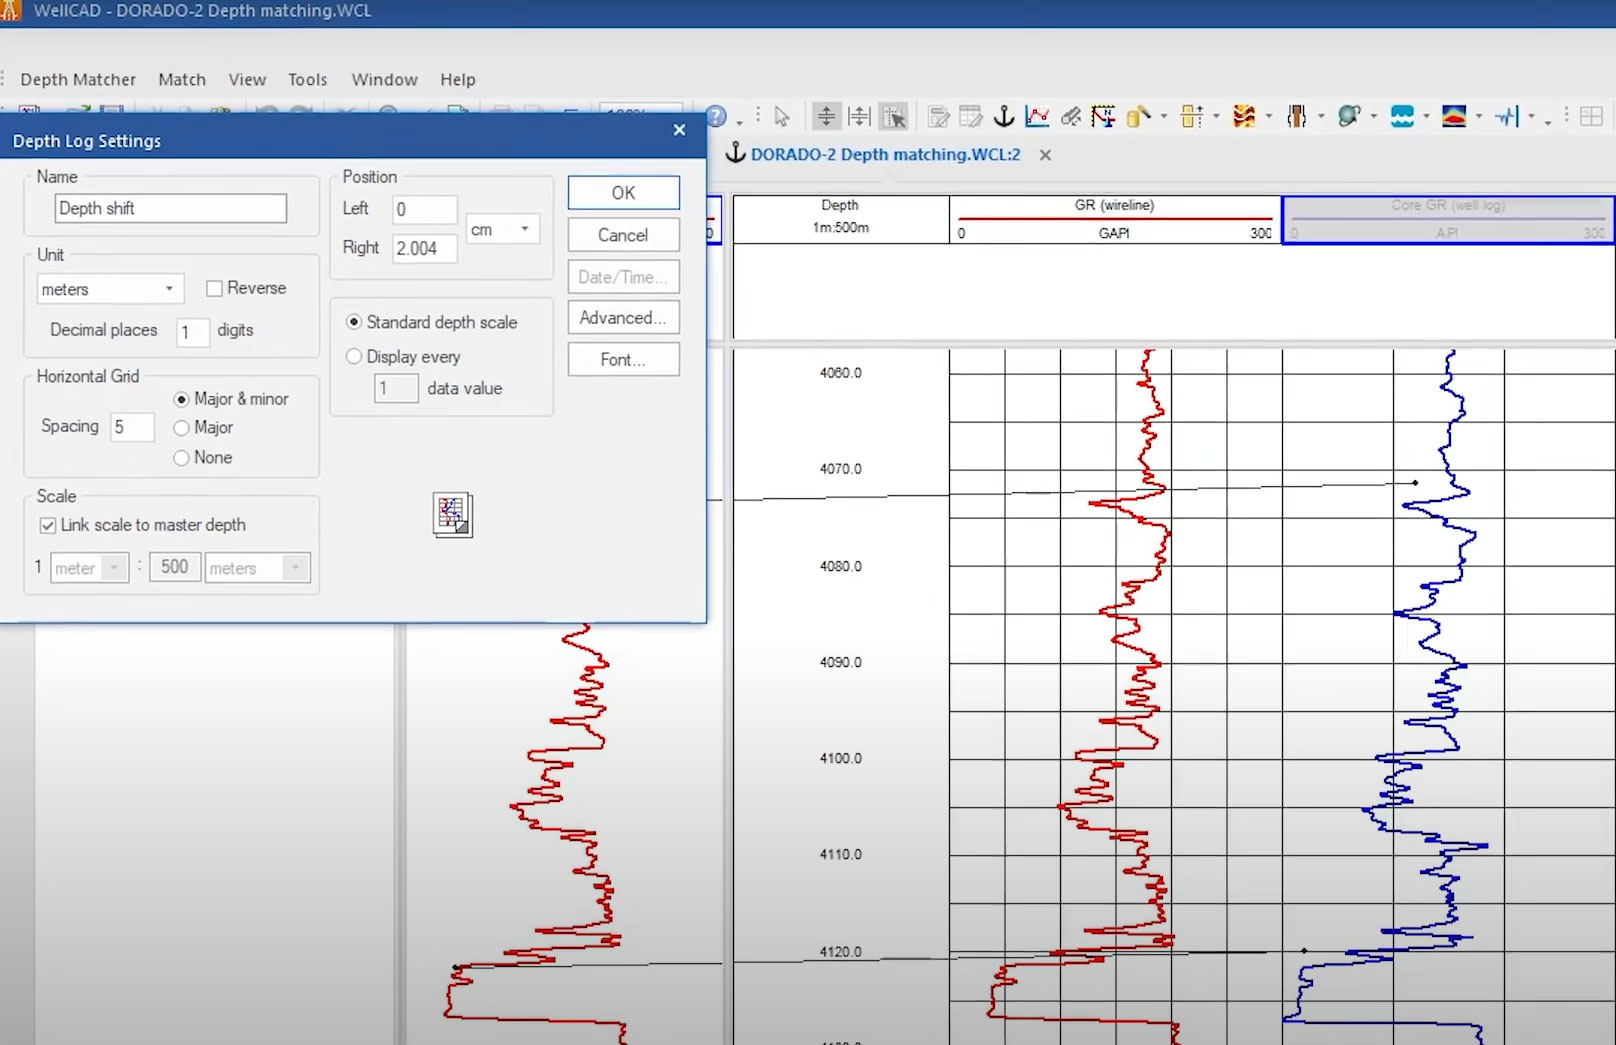Click the blue waveform toolbar icon
The height and width of the screenshot is (1045, 1616).
(1507, 117)
